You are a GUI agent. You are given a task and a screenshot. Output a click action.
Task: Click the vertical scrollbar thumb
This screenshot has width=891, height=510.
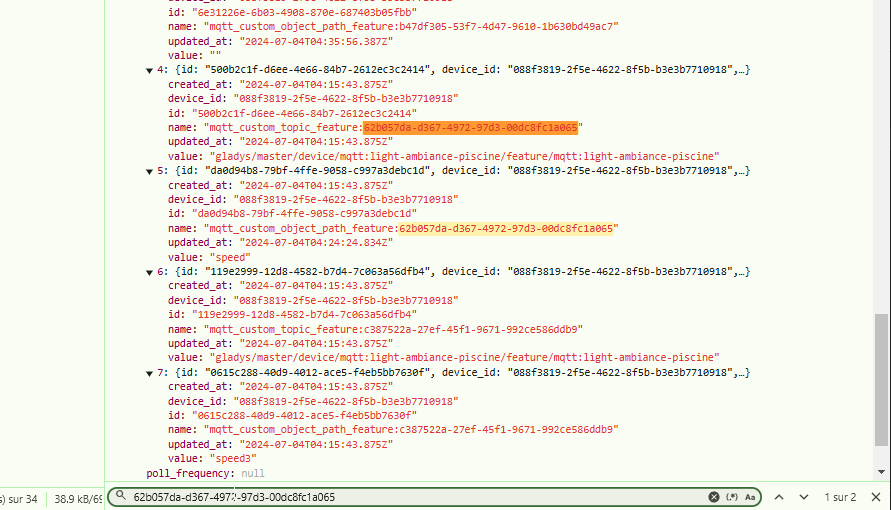pos(881,380)
